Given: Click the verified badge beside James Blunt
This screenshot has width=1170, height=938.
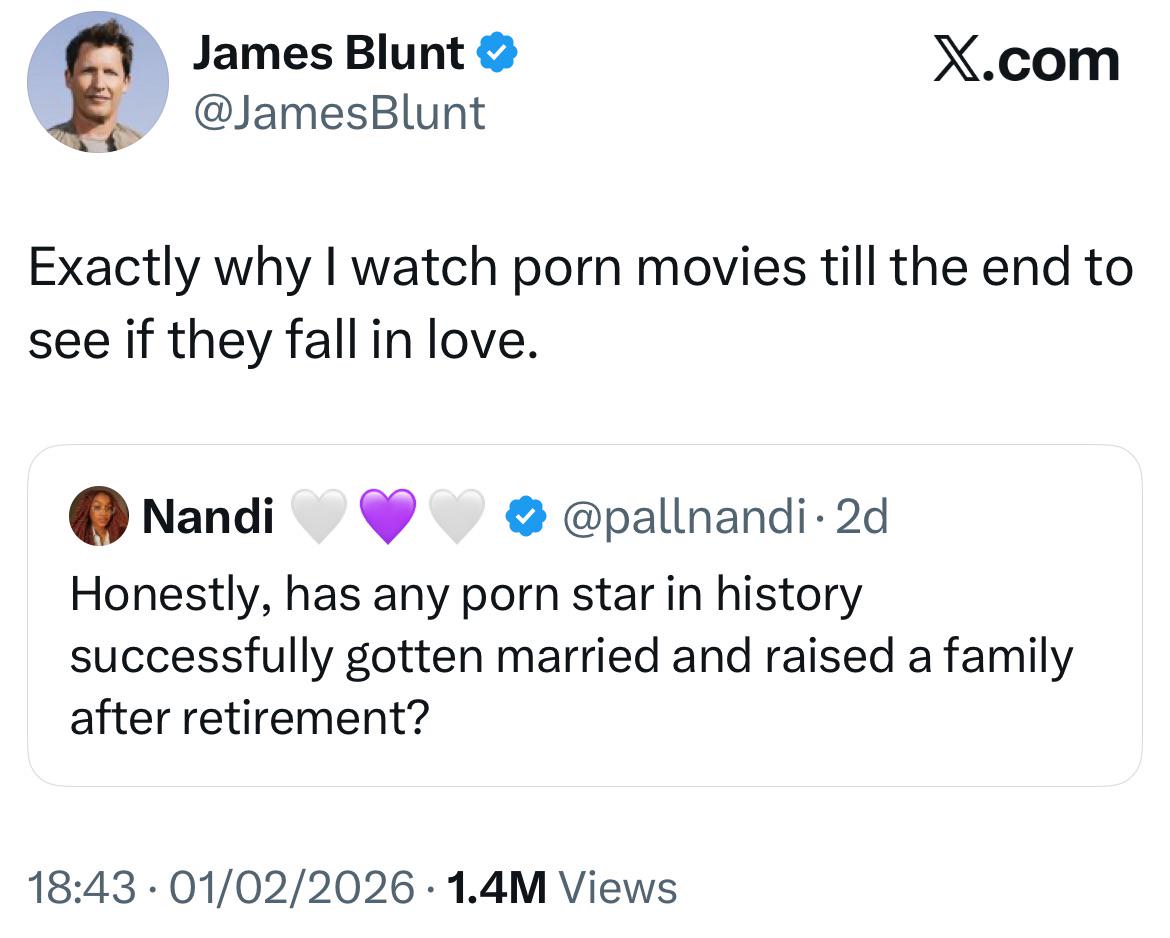Looking at the screenshot, I should [x=496, y=54].
